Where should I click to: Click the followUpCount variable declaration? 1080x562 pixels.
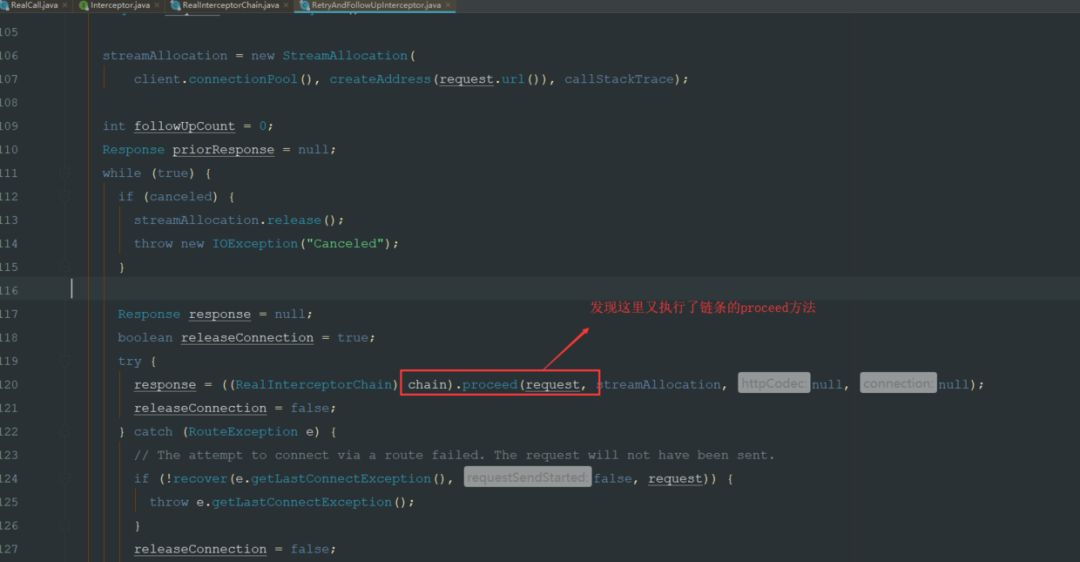tap(185, 126)
